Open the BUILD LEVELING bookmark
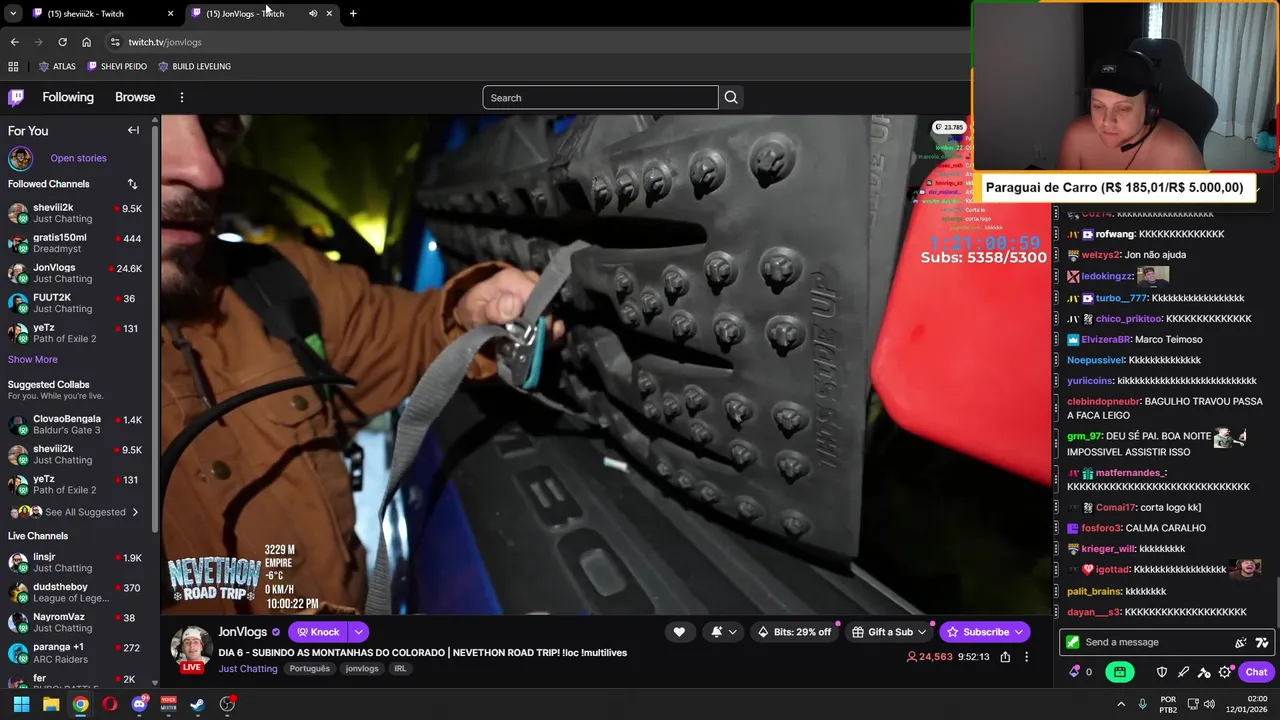Viewport: 1280px width, 720px height. point(194,66)
